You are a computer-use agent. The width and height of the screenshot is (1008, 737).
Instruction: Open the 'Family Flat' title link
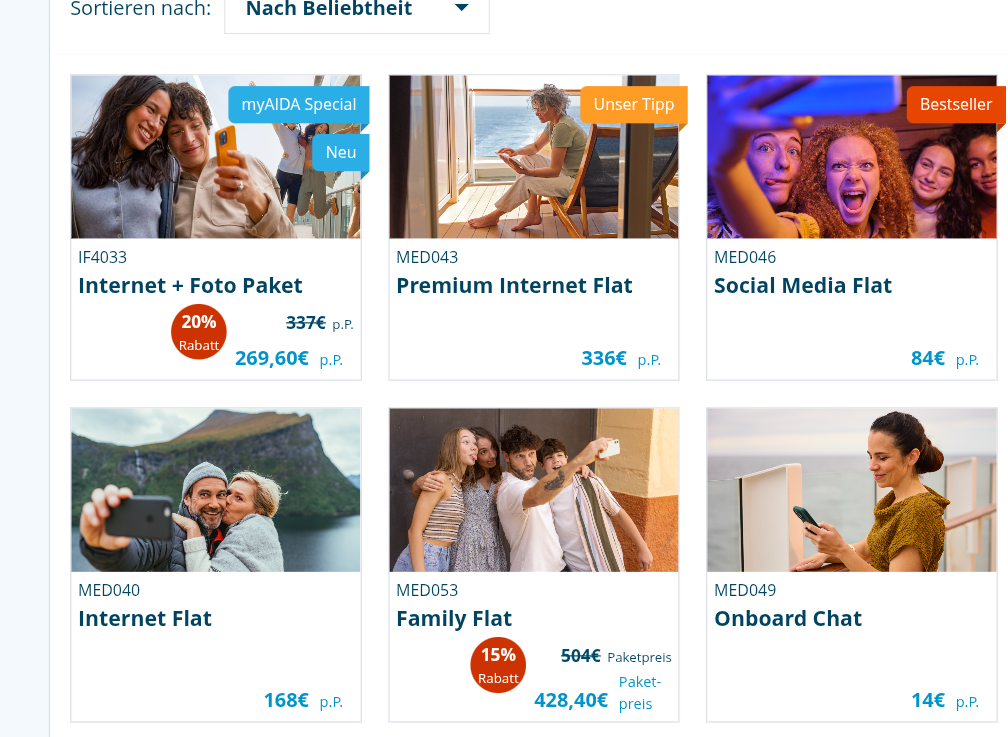[454, 619]
